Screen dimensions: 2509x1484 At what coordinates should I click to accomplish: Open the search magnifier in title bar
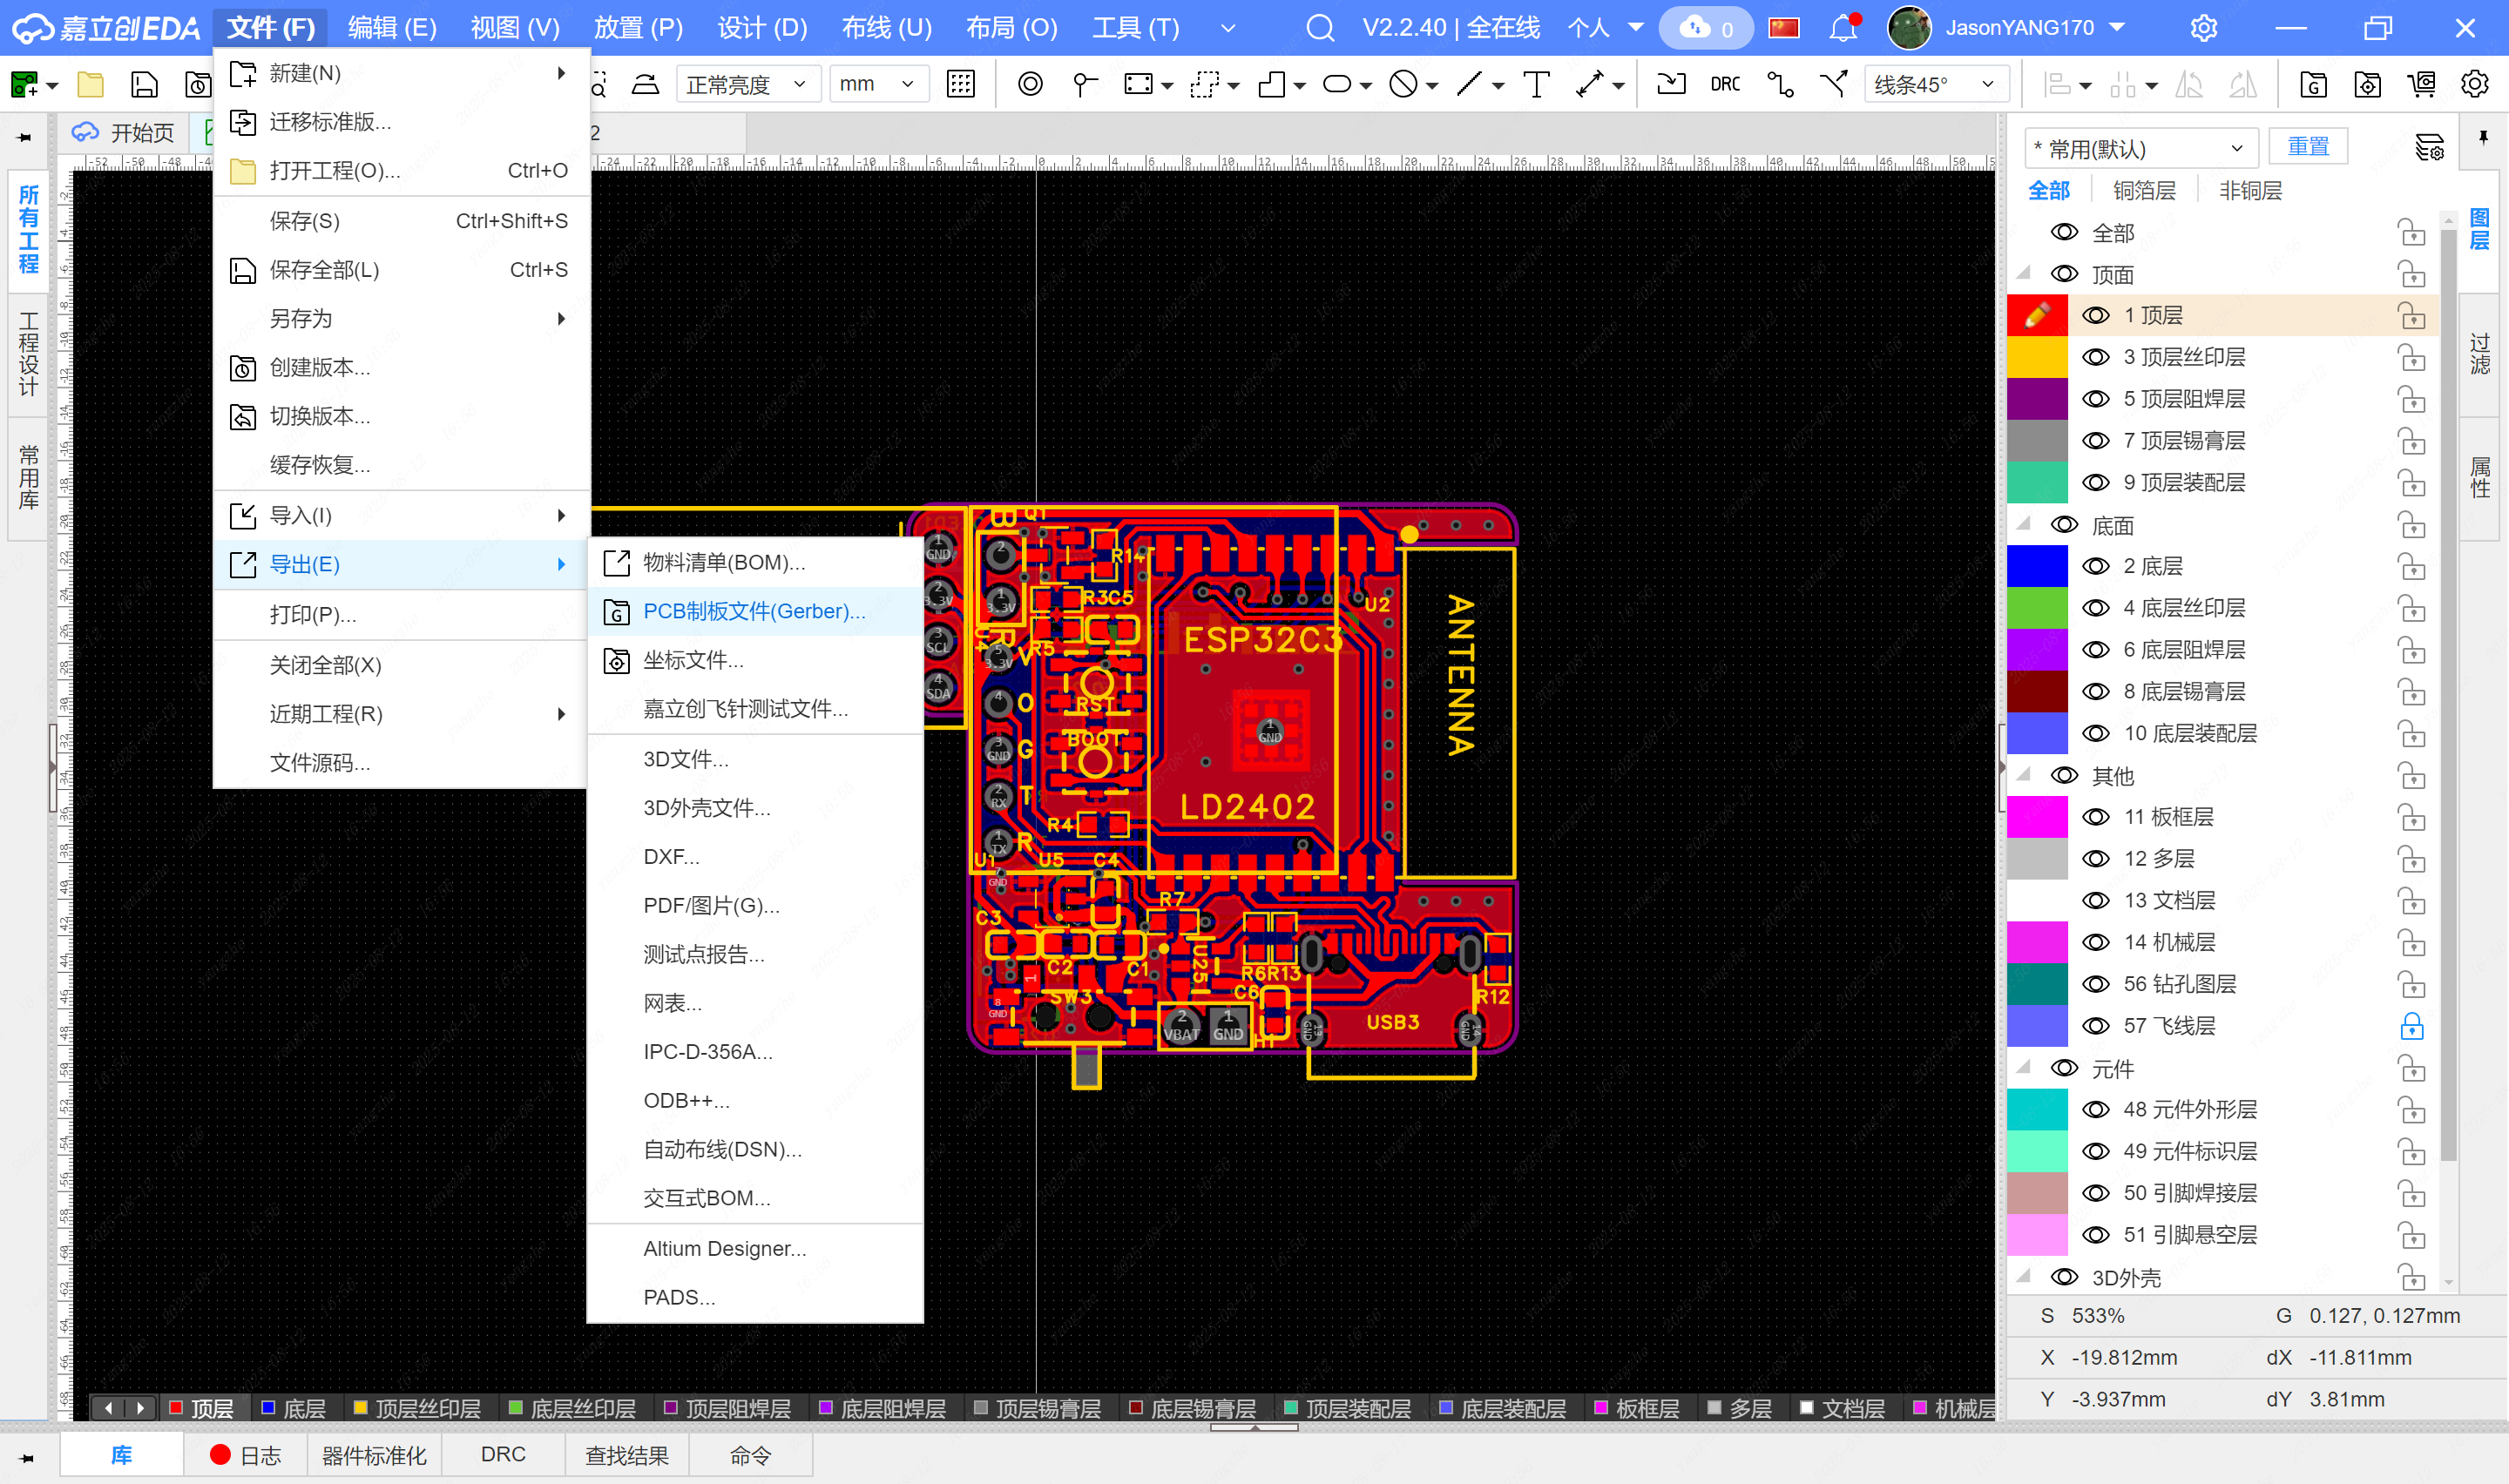tap(1320, 28)
